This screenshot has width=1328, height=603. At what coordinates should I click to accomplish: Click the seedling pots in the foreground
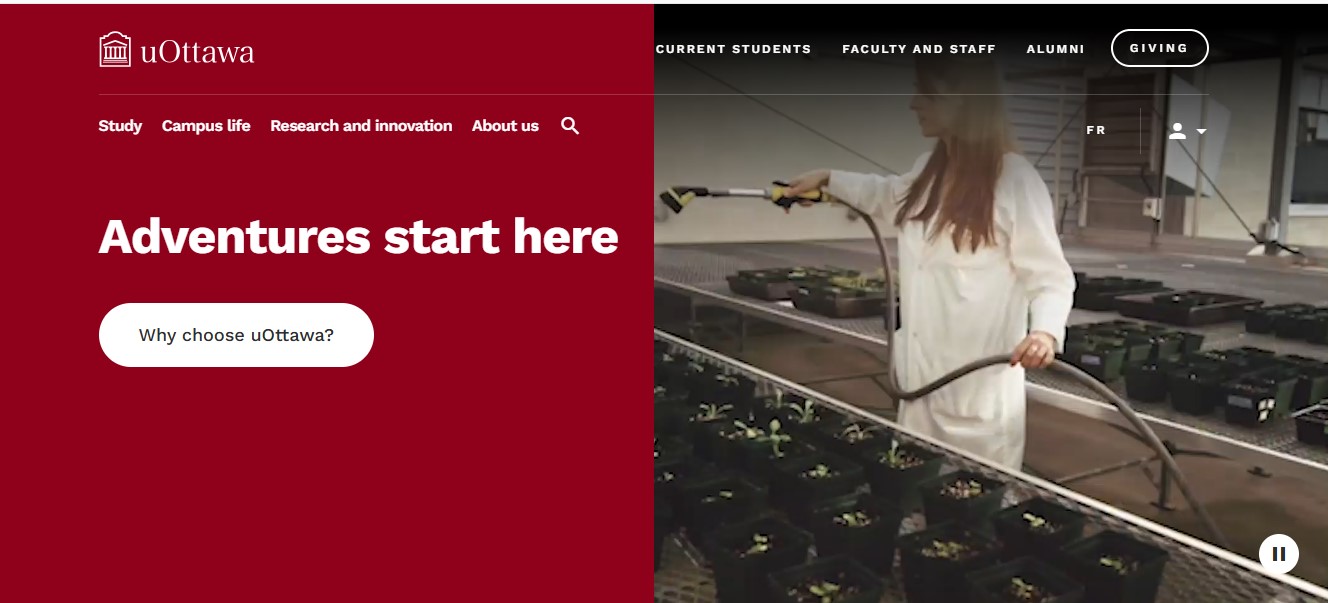tap(850, 510)
